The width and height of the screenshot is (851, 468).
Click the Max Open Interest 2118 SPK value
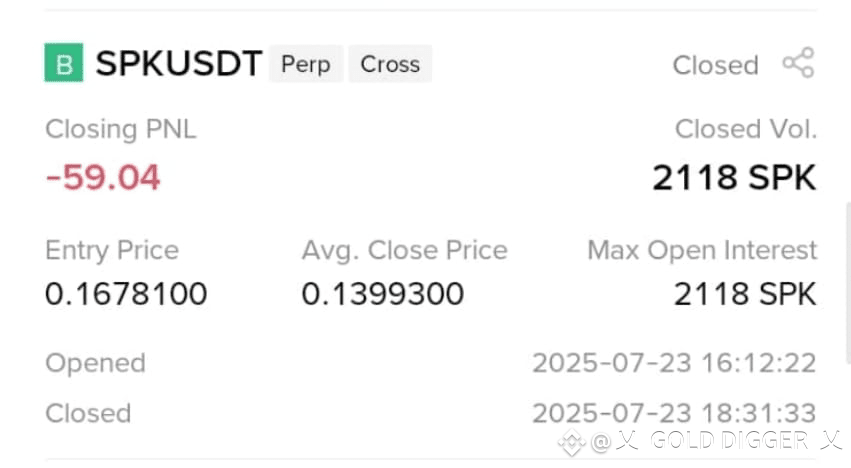point(745,294)
